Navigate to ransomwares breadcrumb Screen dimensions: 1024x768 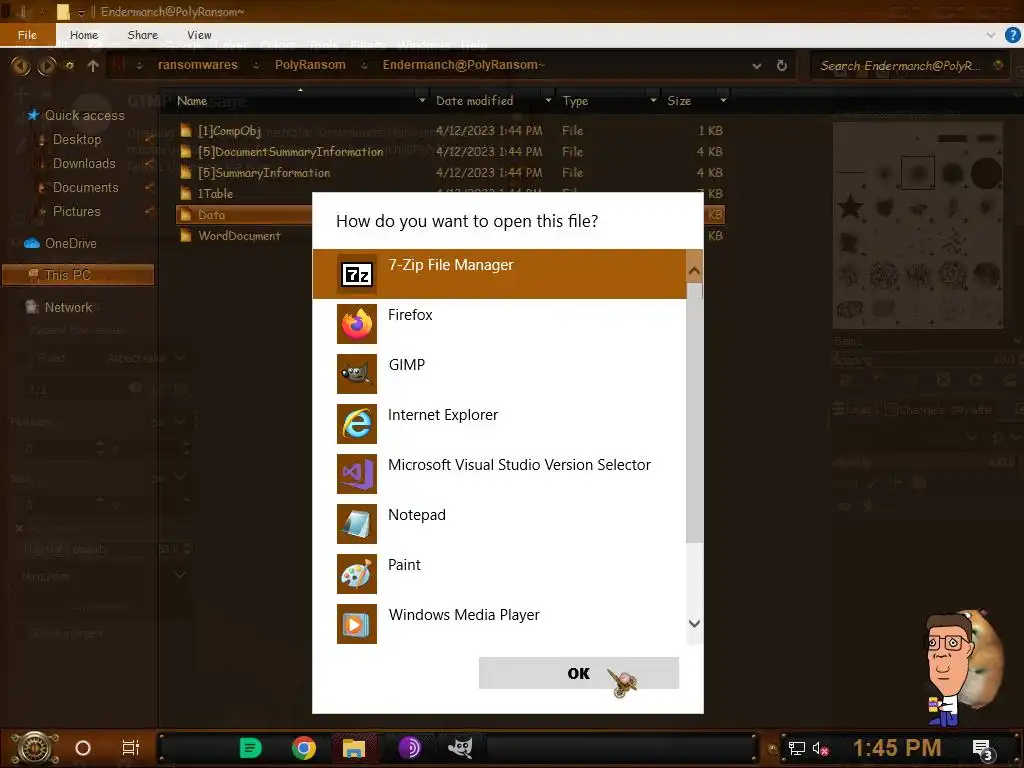(198, 65)
